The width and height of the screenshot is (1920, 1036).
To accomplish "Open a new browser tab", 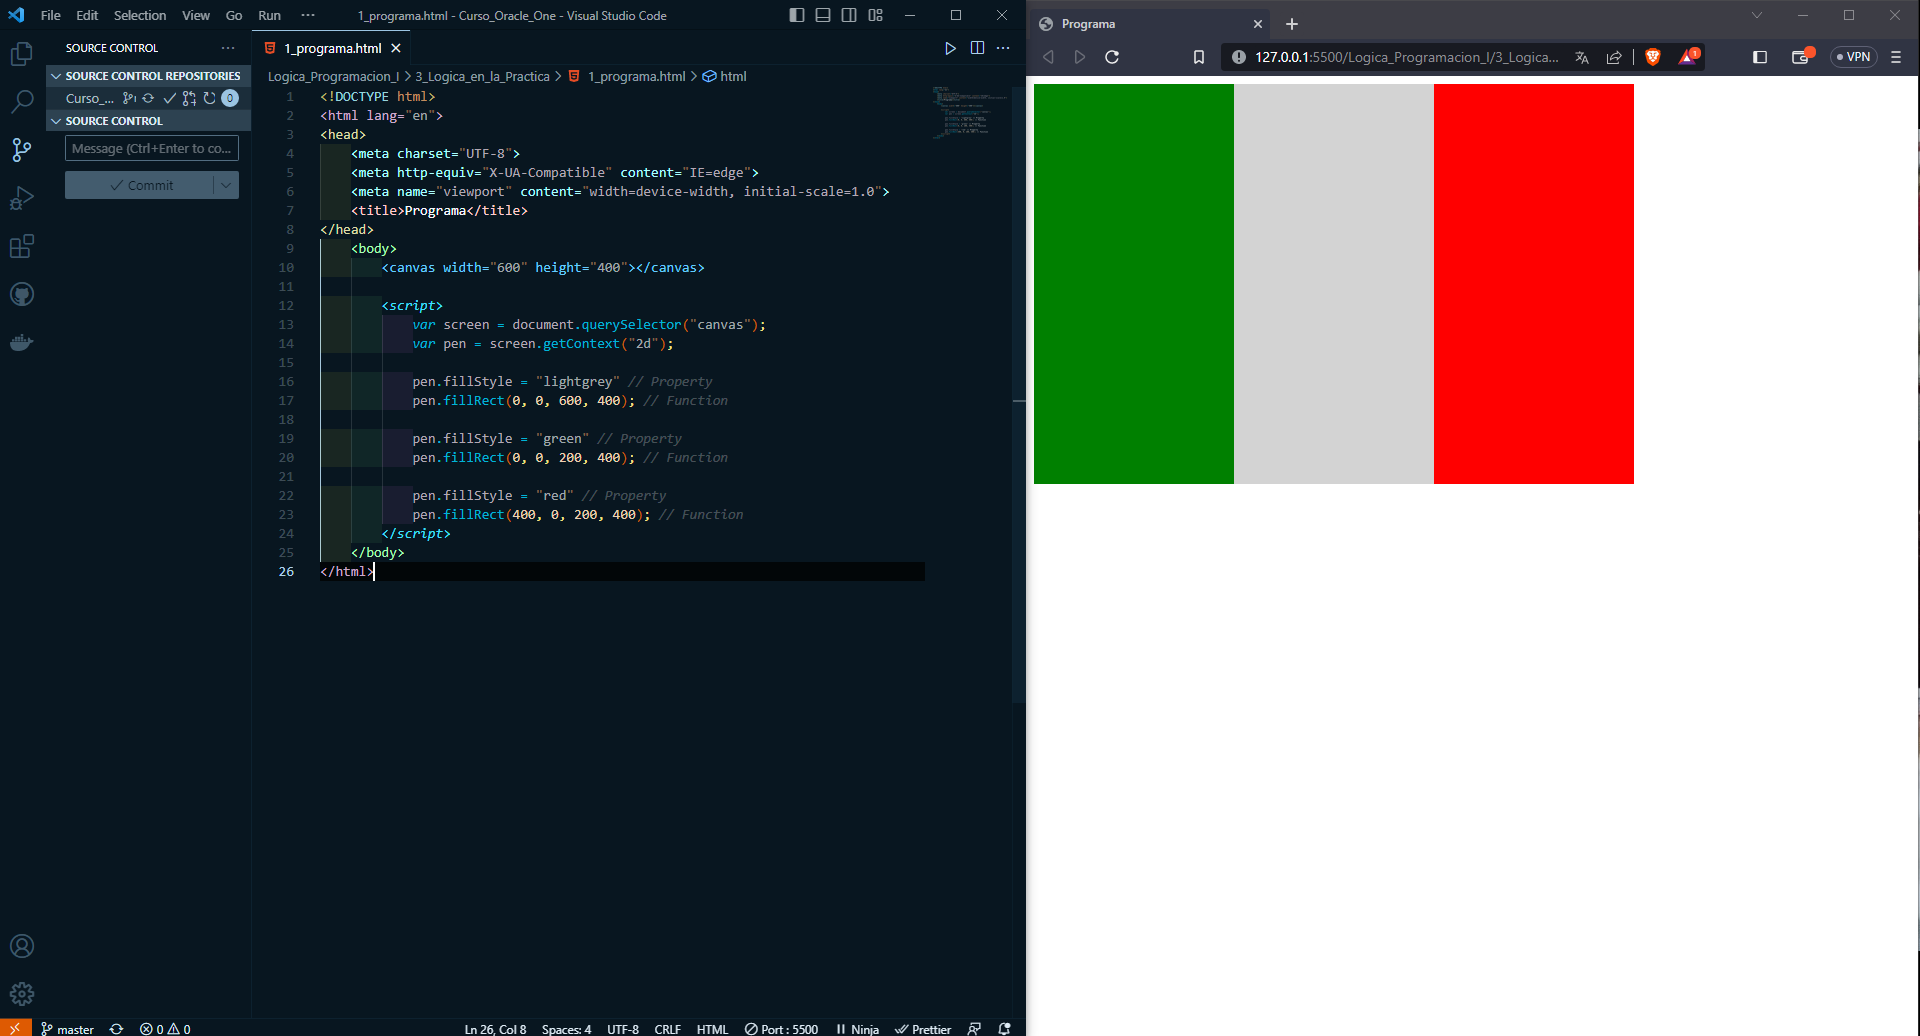I will 1292,24.
